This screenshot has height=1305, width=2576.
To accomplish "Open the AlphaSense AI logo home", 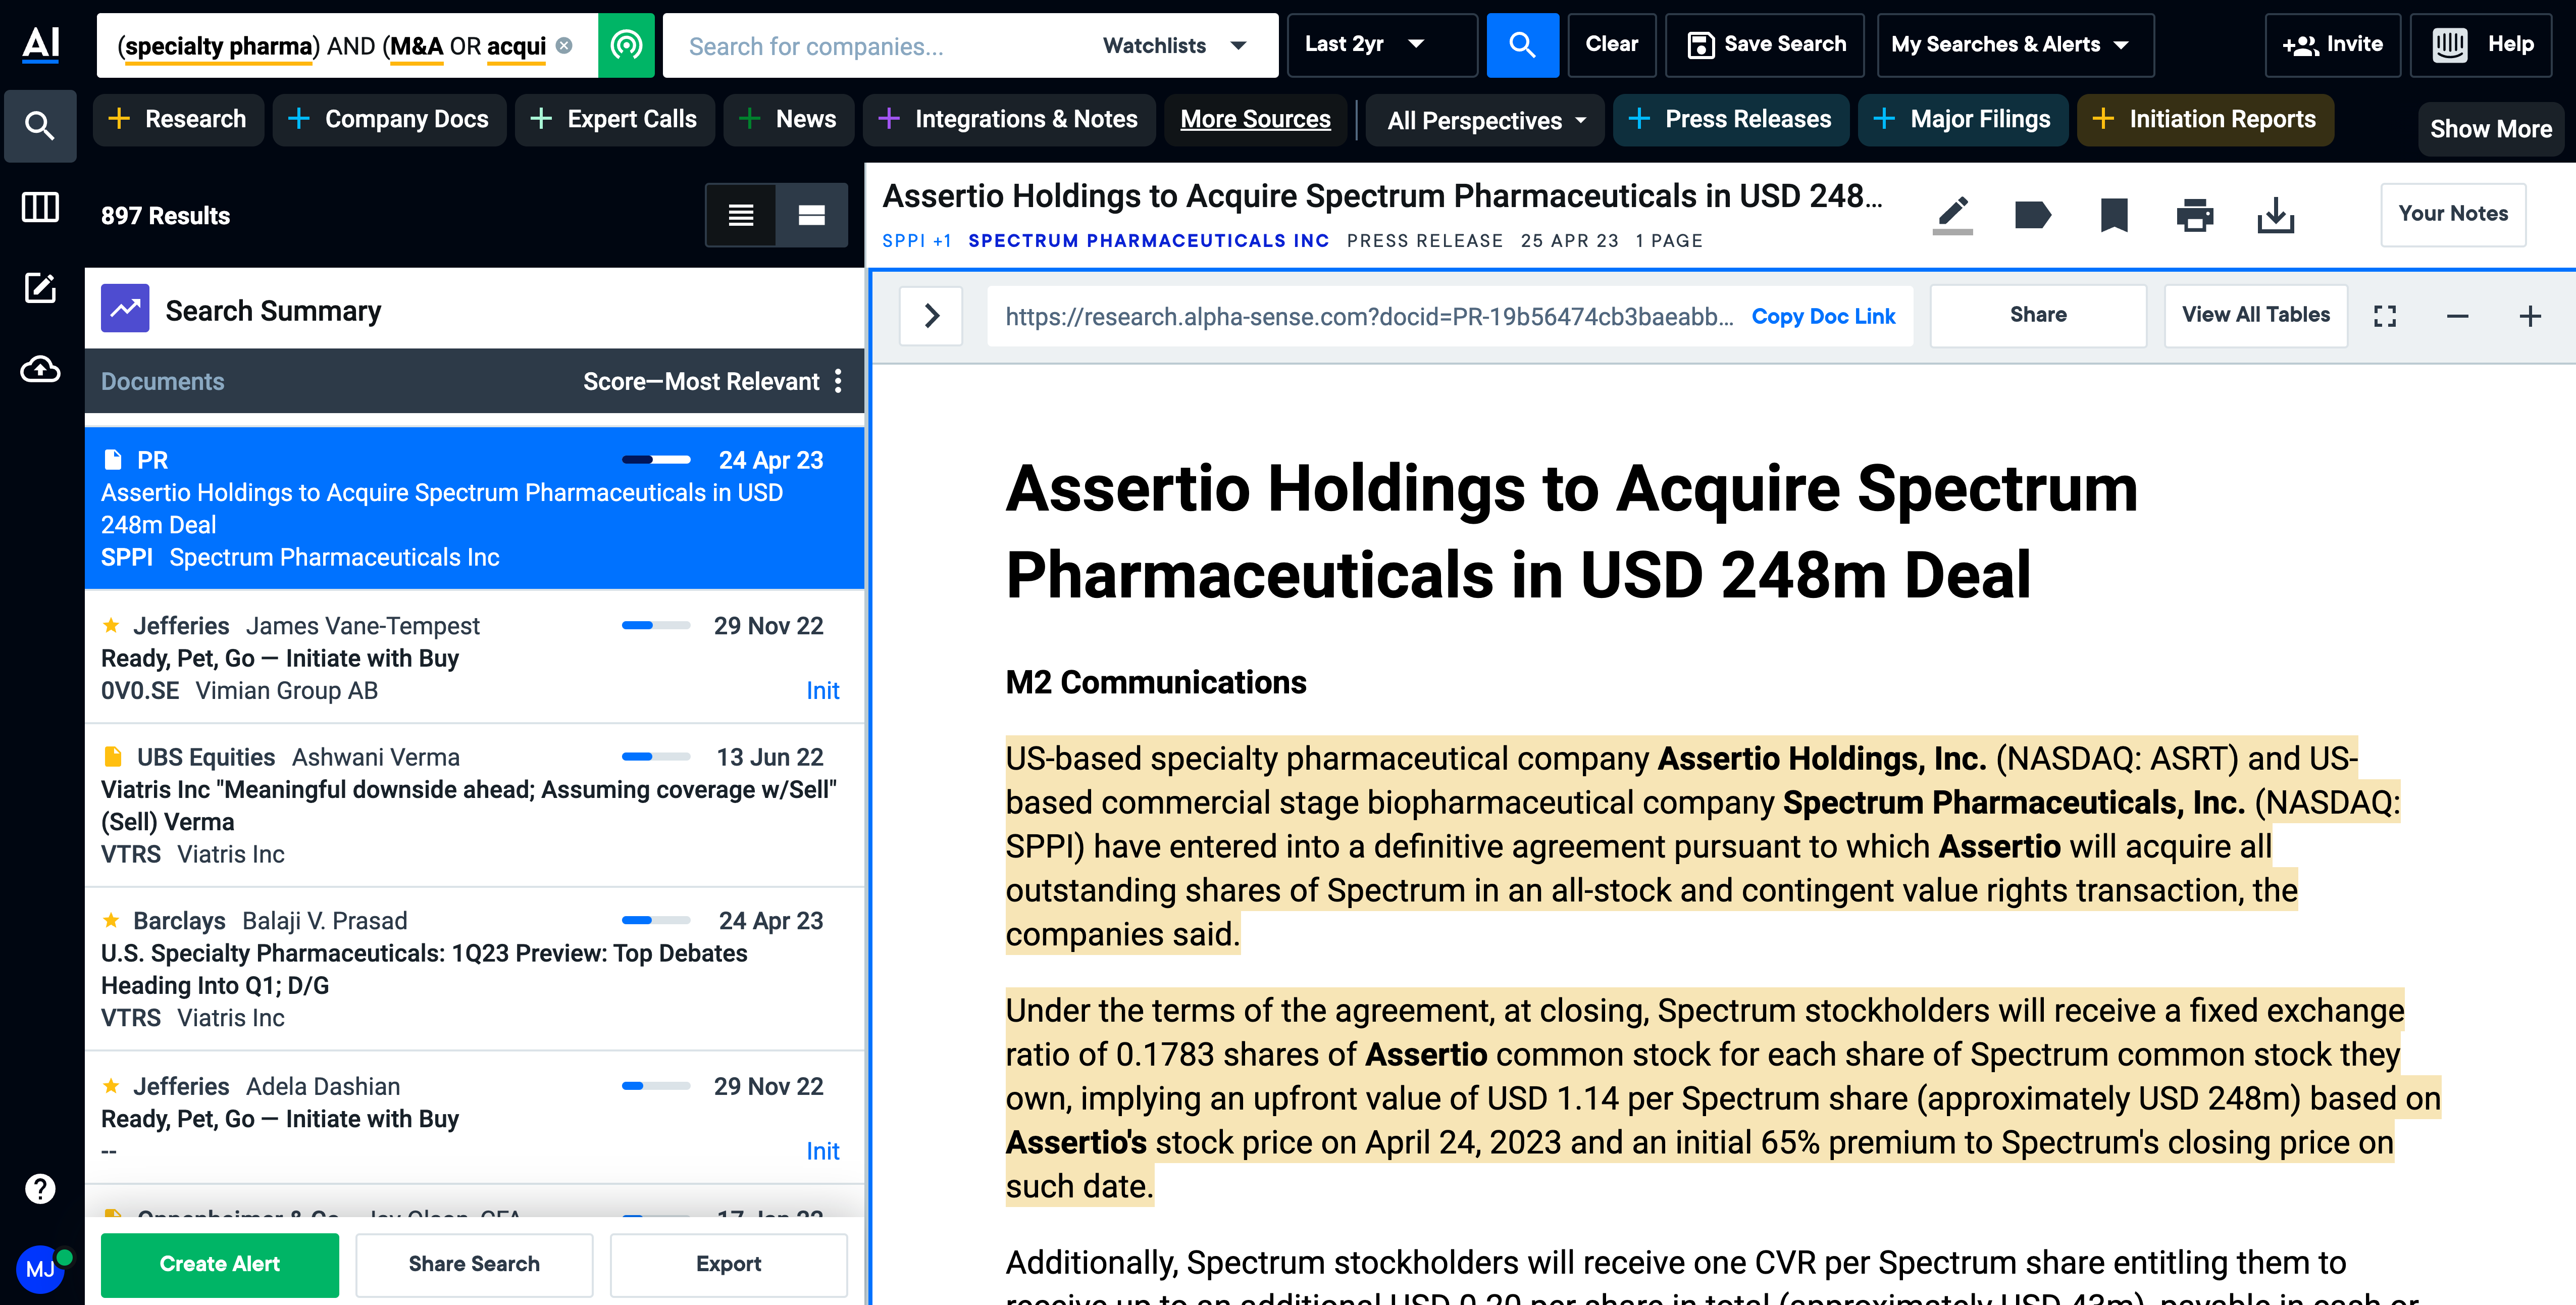I will click(40, 44).
